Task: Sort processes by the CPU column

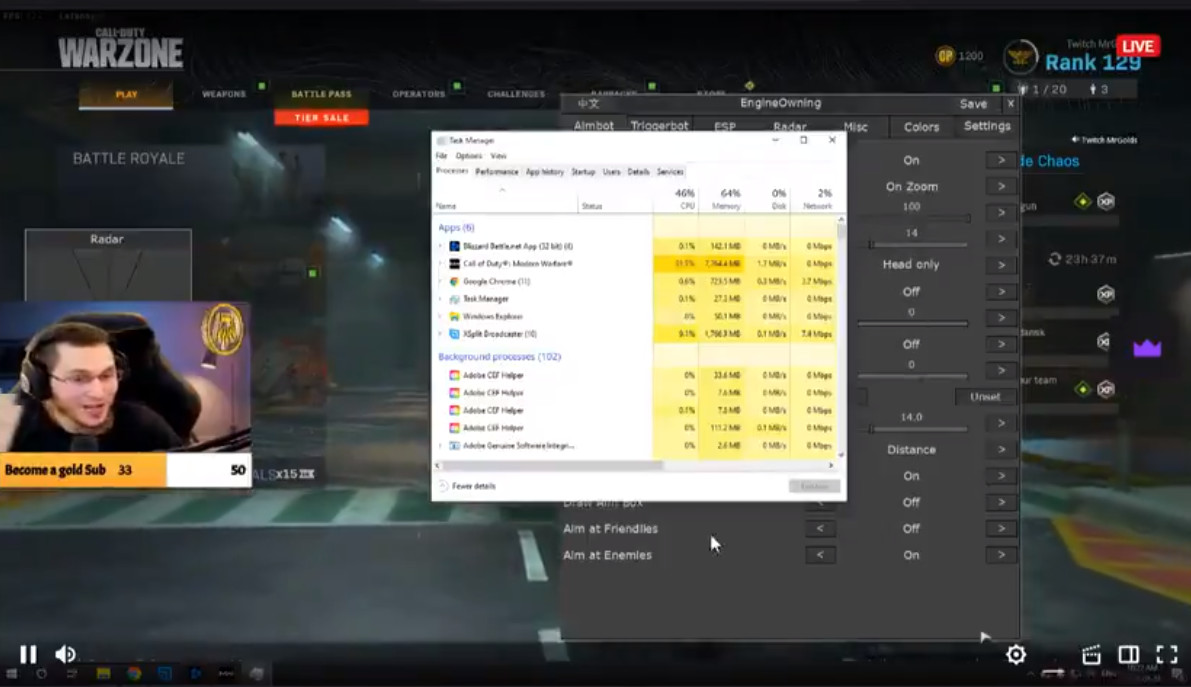Action: point(675,199)
